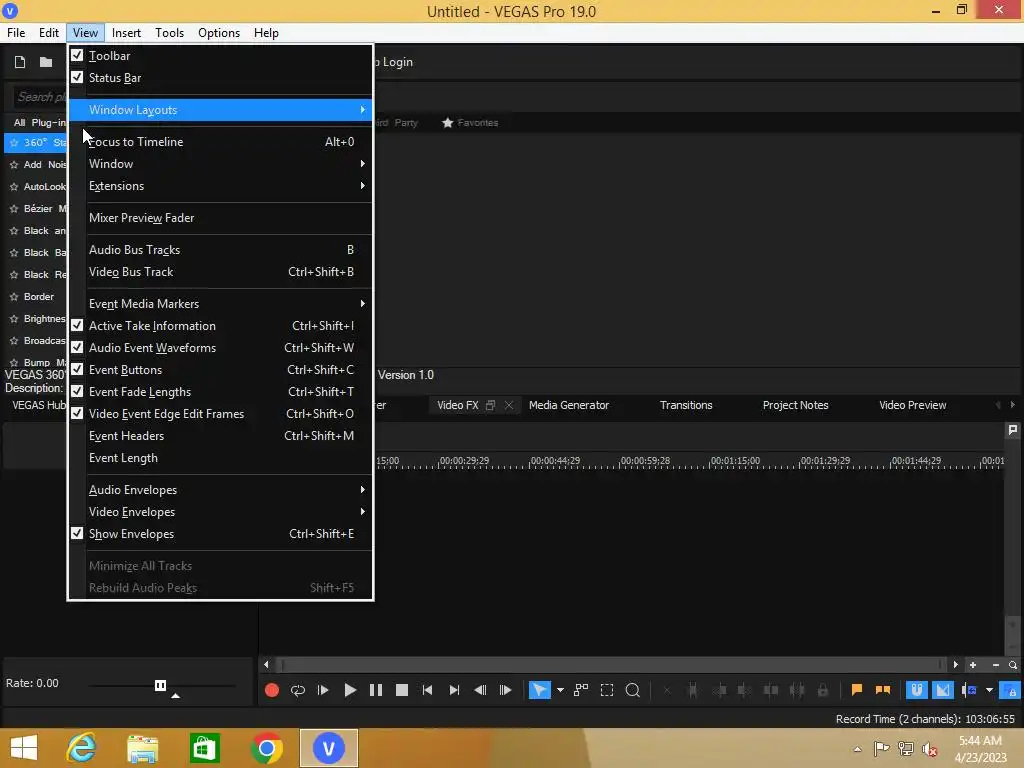This screenshot has height=768, width=1024.
Task: Expand Audio Envelopes submenu
Action: click(220, 490)
